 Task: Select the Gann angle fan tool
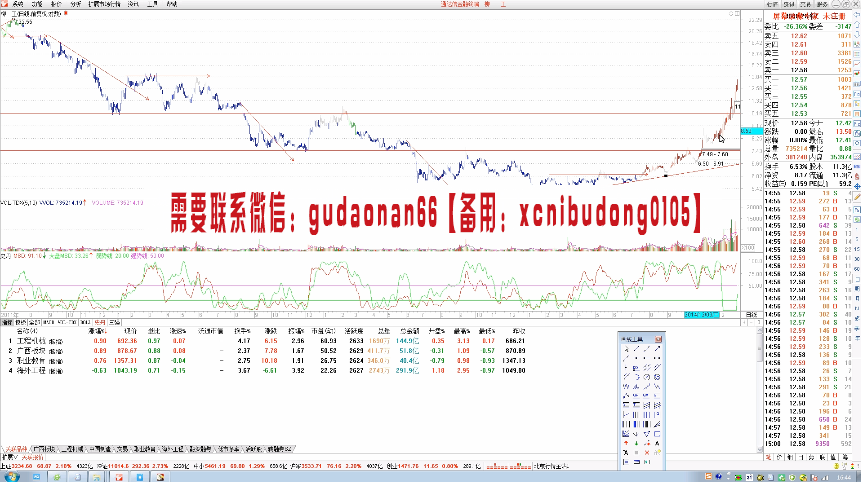657,424
